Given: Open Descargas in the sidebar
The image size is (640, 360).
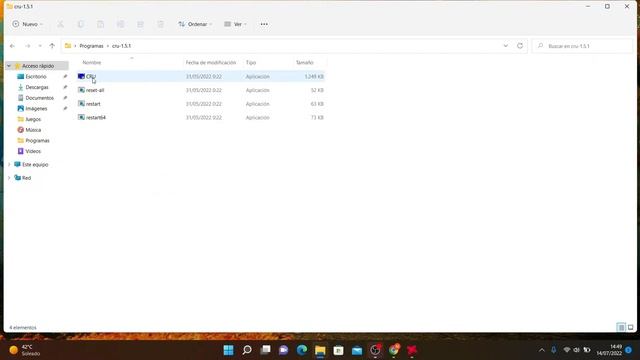Looking at the screenshot, I should (37, 87).
